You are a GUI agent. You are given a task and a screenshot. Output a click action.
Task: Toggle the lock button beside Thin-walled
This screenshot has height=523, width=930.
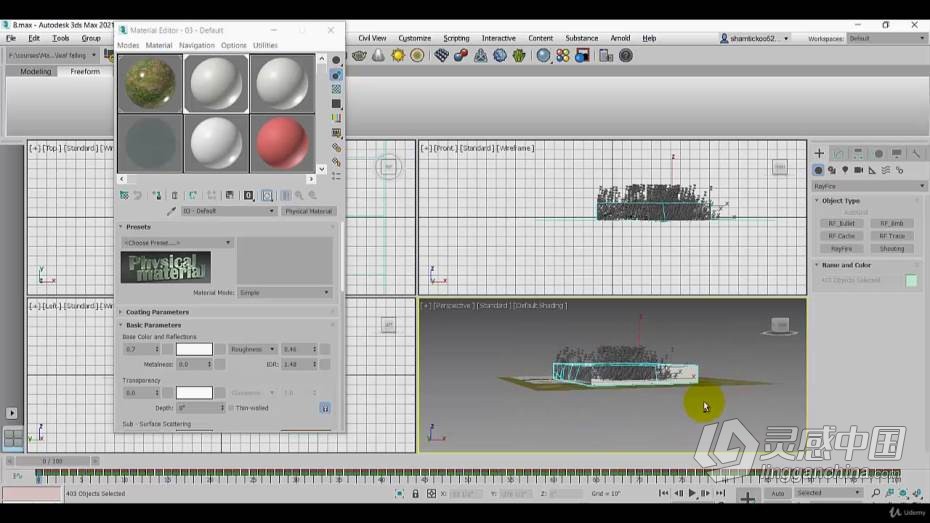[325, 408]
